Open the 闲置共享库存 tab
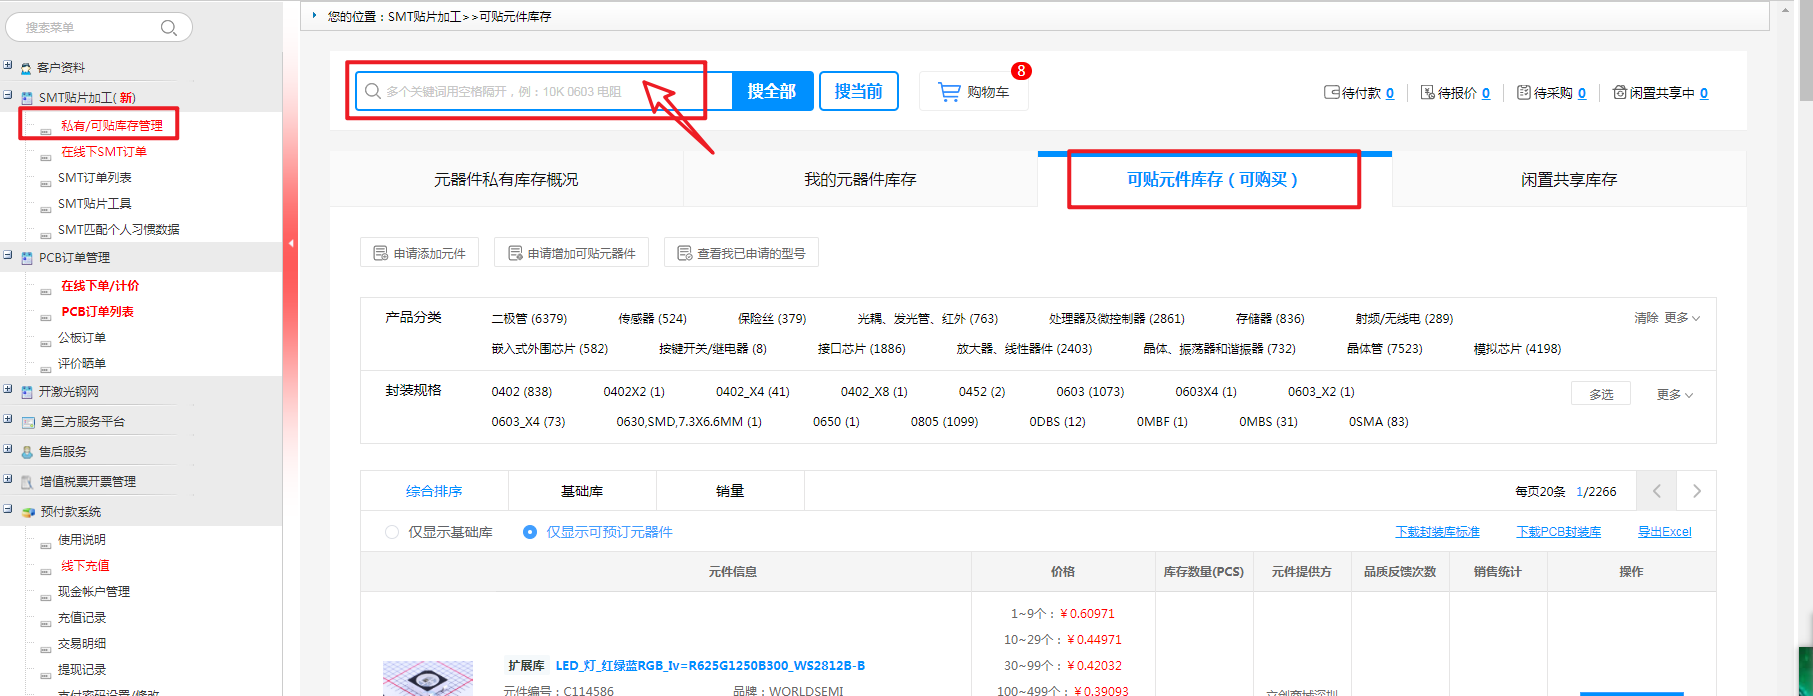Image resolution: width=1813 pixels, height=696 pixels. coord(1568,180)
